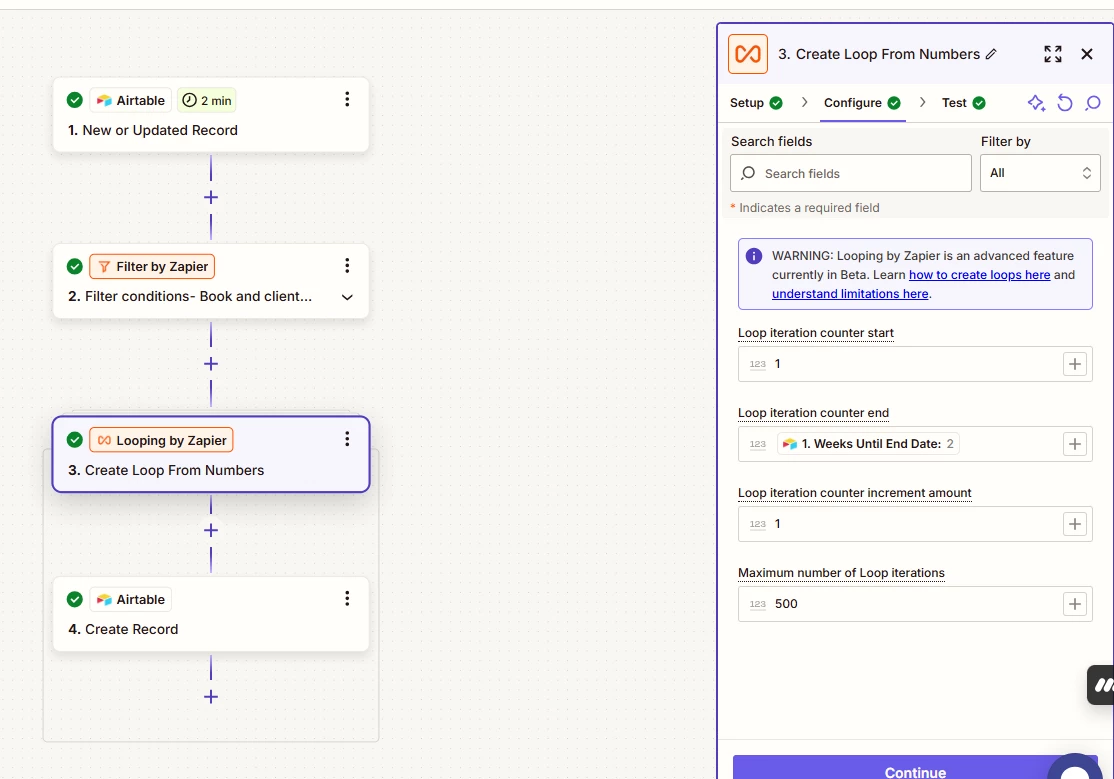
Task: Click the Airtable badge on step 4
Action: [131, 599]
